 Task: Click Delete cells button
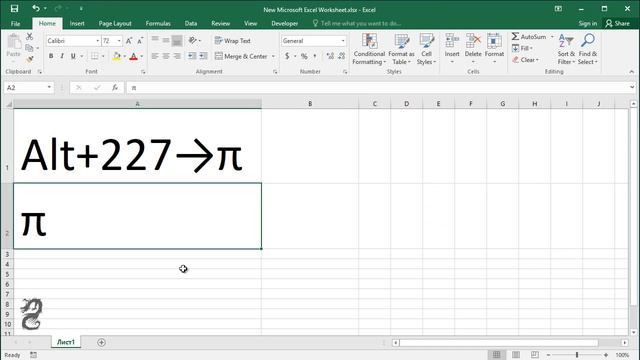(473, 49)
